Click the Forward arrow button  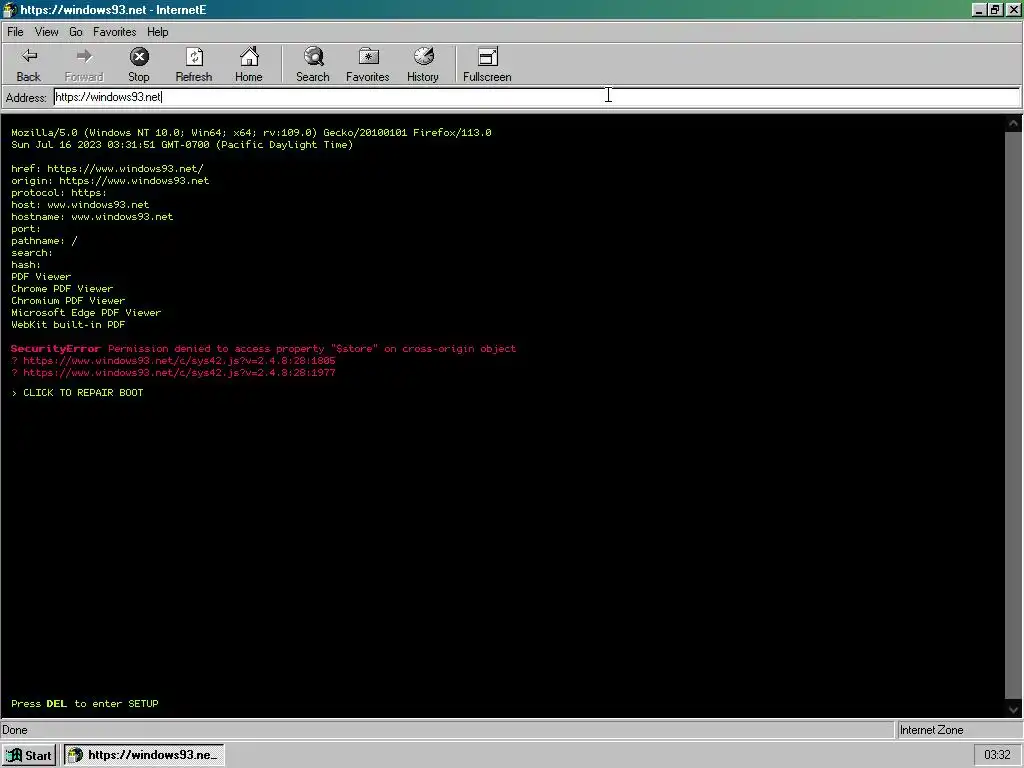click(x=84, y=65)
